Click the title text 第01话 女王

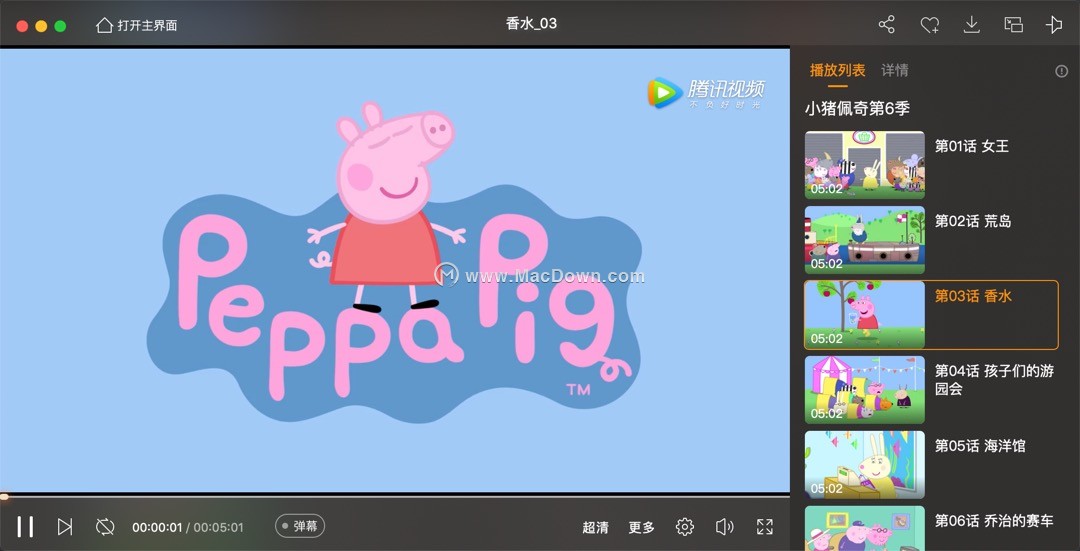[x=971, y=146]
